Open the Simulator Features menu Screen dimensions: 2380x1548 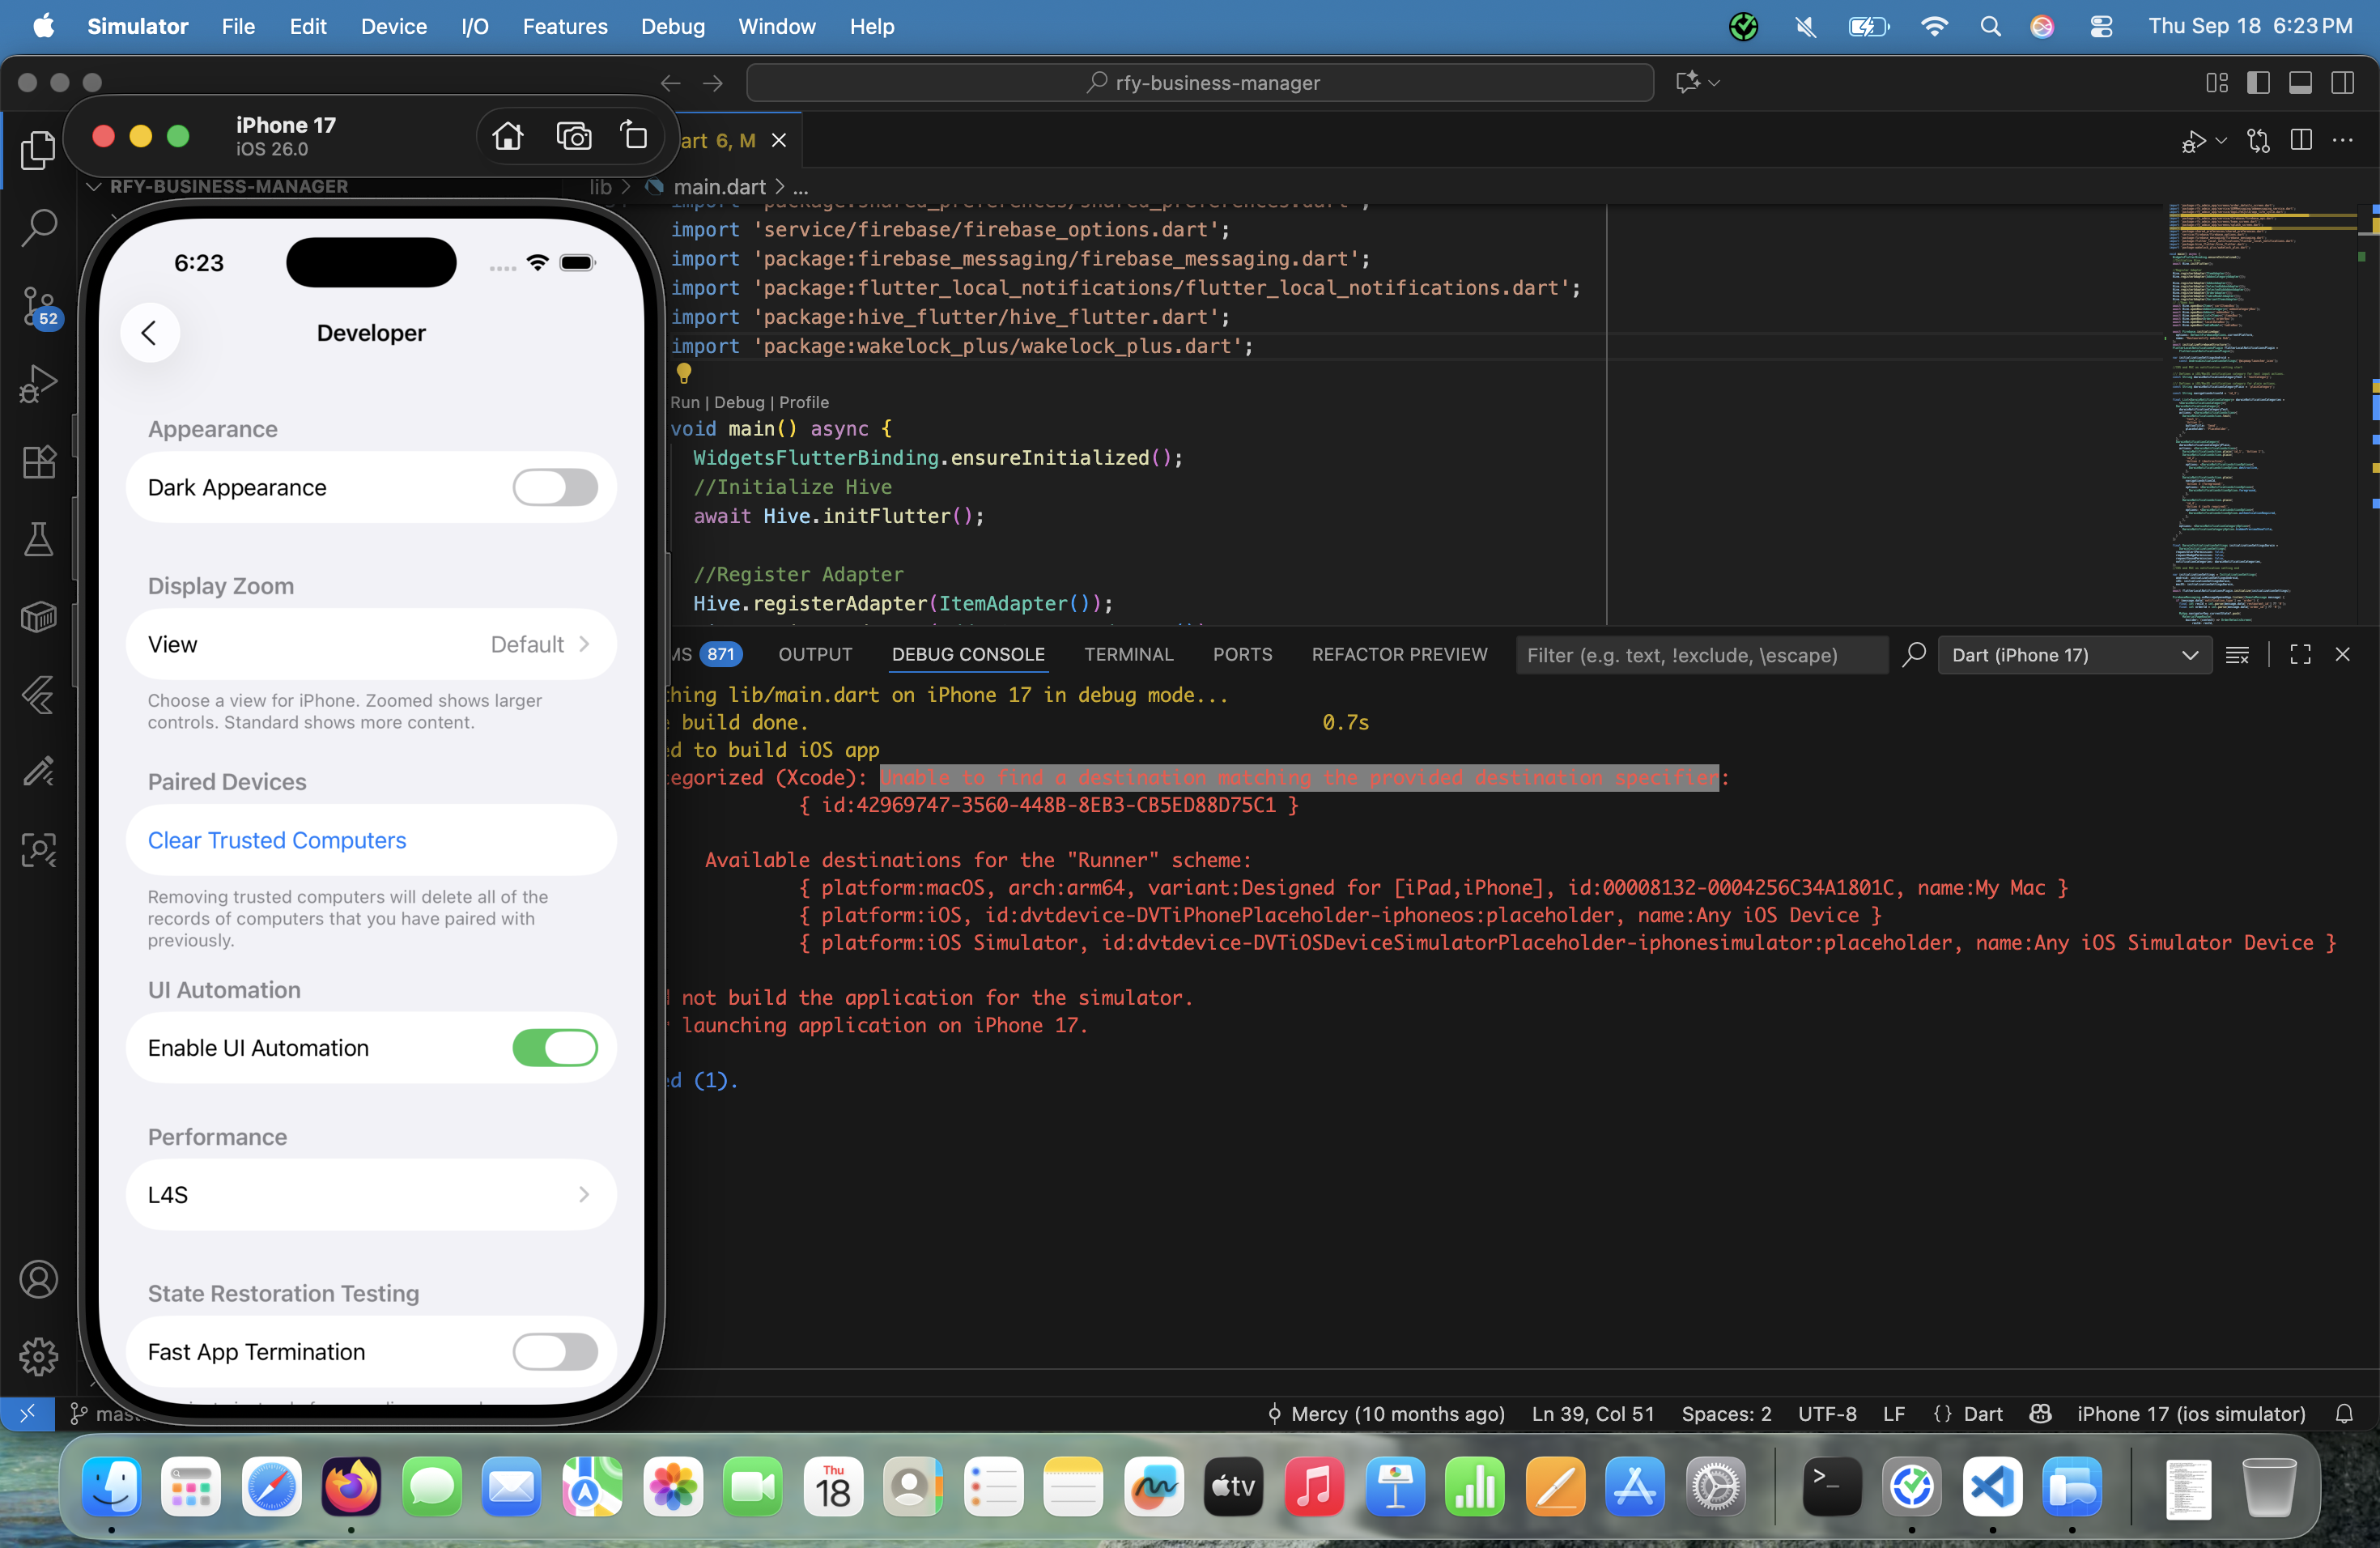click(x=565, y=27)
